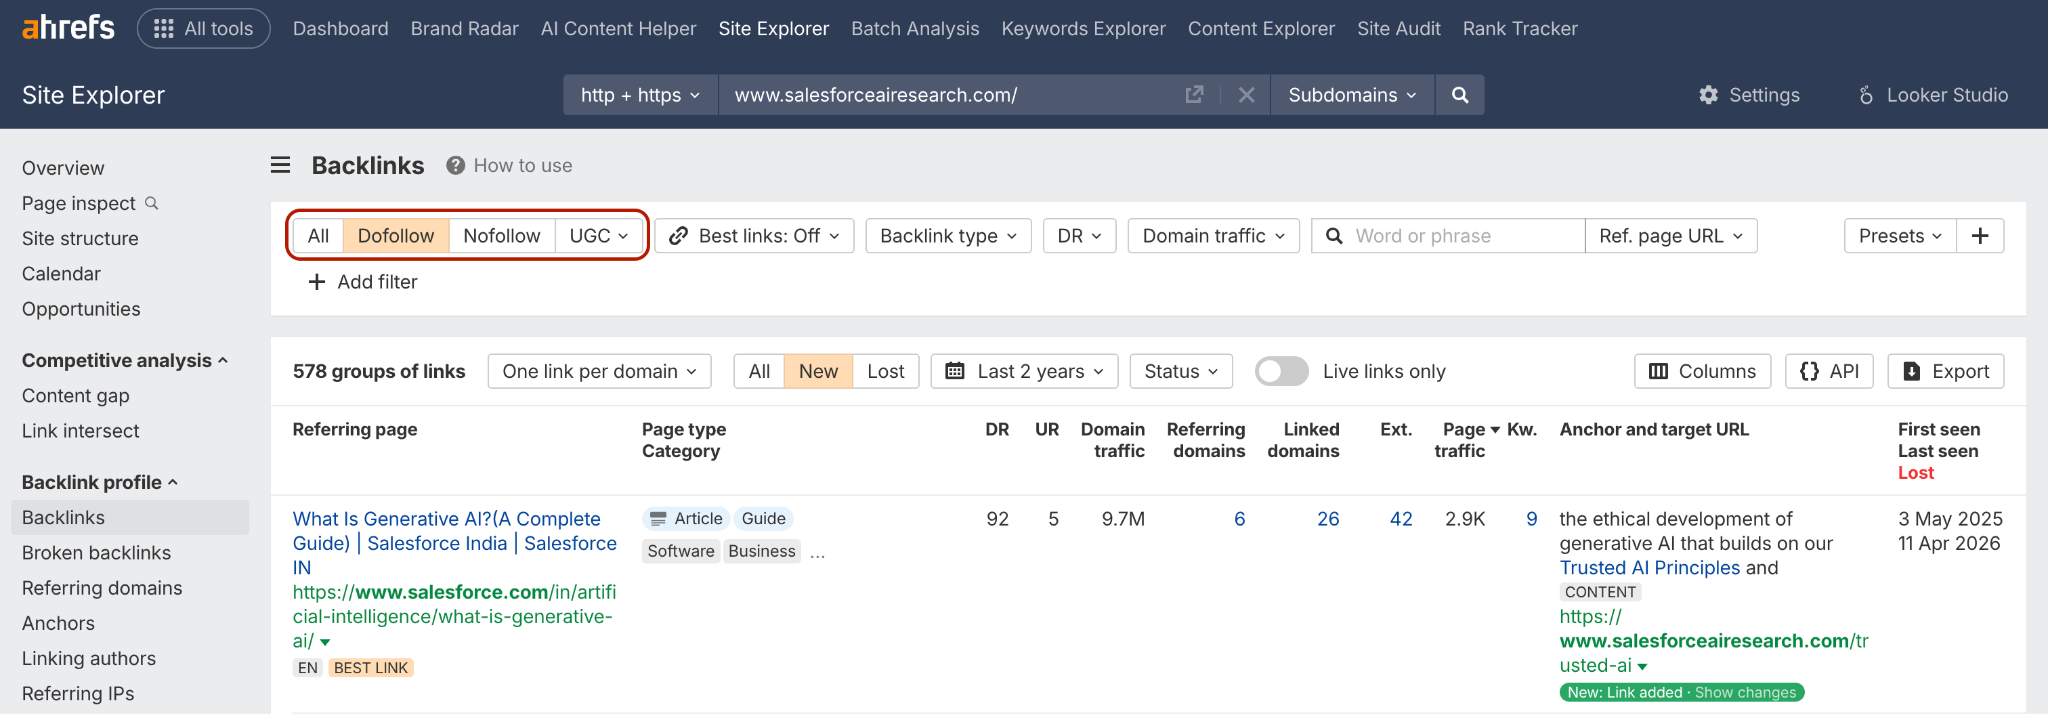Click Add filter

pos(363,282)
